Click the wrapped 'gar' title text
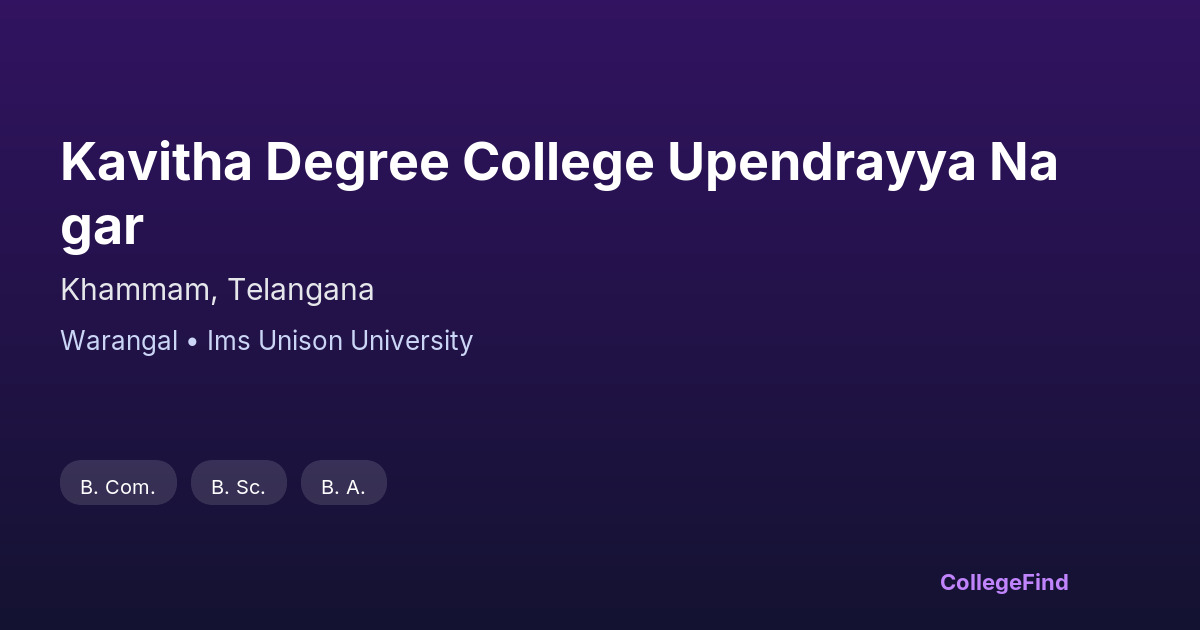Image resolution: width=1200 pixels, height=630 pixels. (102, 227)
